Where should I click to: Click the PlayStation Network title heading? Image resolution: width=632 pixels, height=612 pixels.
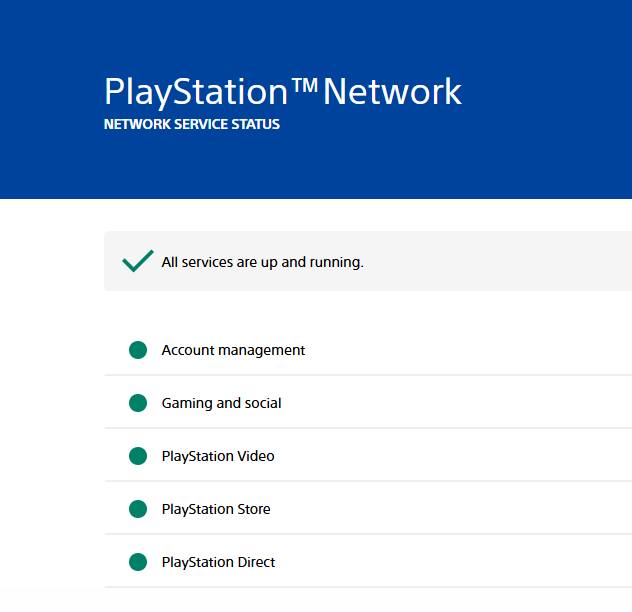[x=283, y=92]
